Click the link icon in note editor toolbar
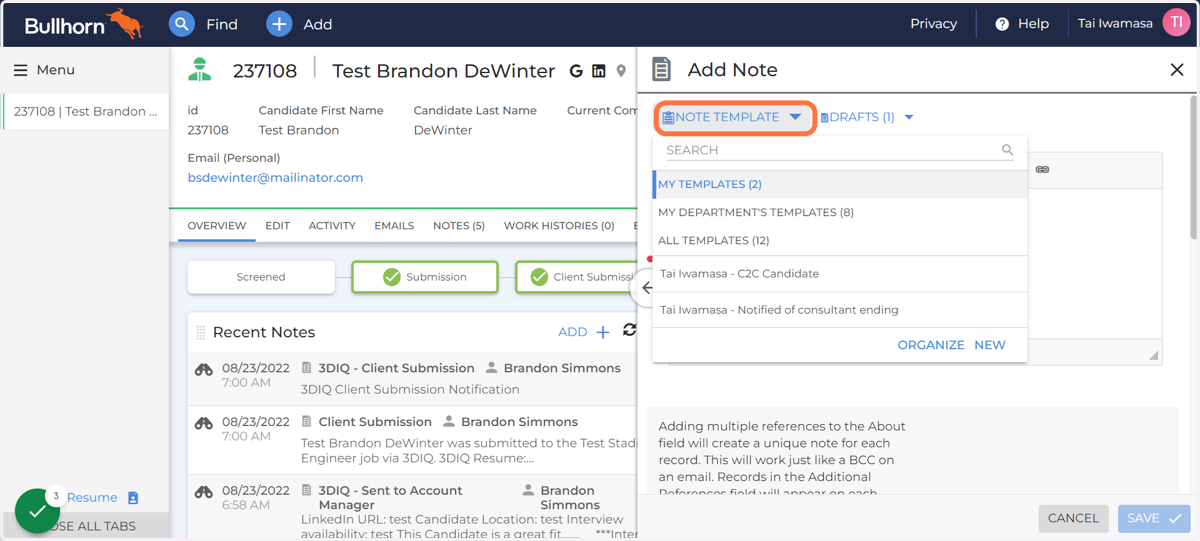Viewport: 1200px width, 541px height. (x=1042, y=170)
